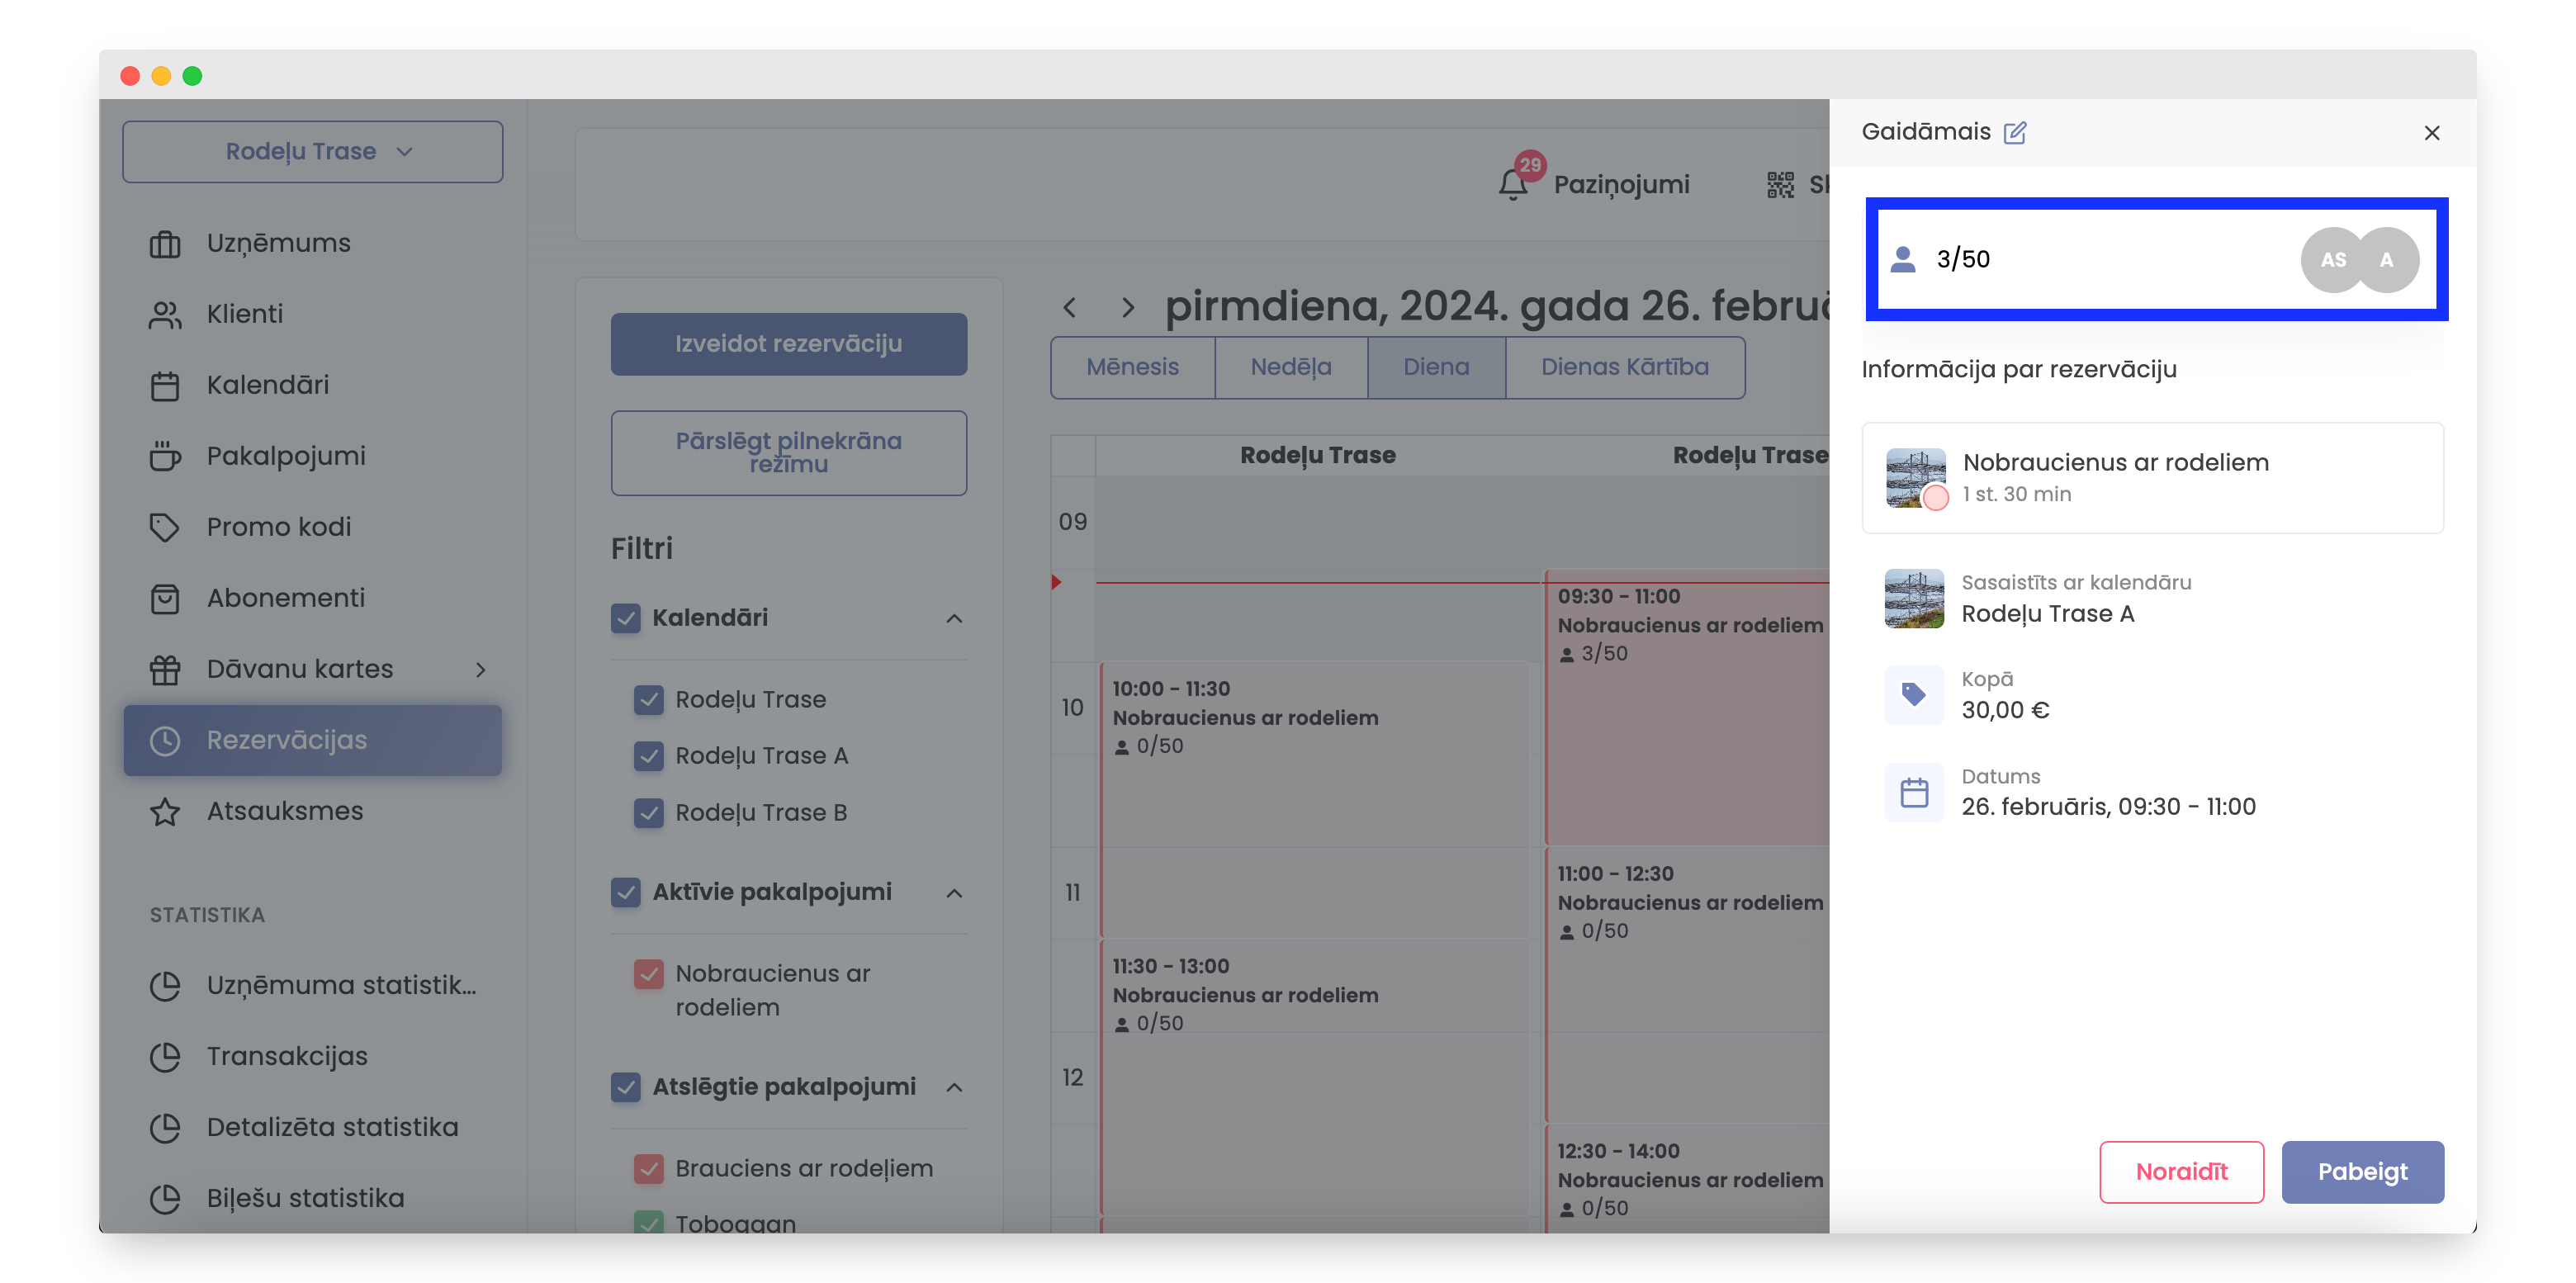
Task: Expand Dāvanu kartes submenu arrow
Action: 481,669
